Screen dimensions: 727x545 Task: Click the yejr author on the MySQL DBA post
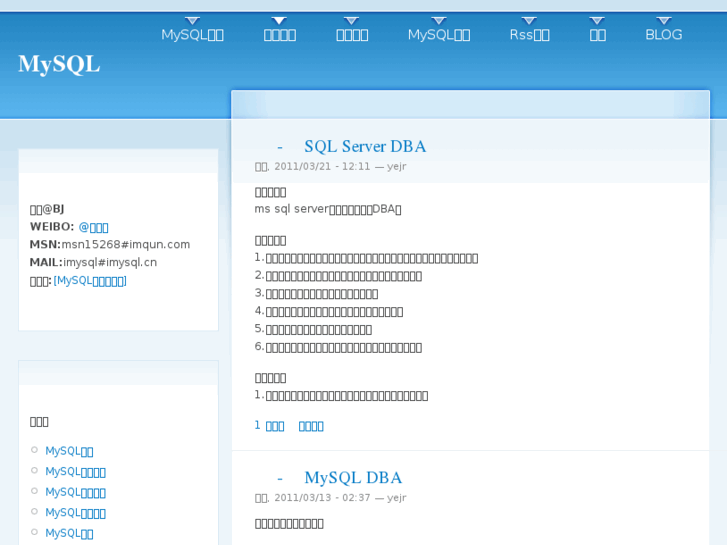click(x=396, y=498)
